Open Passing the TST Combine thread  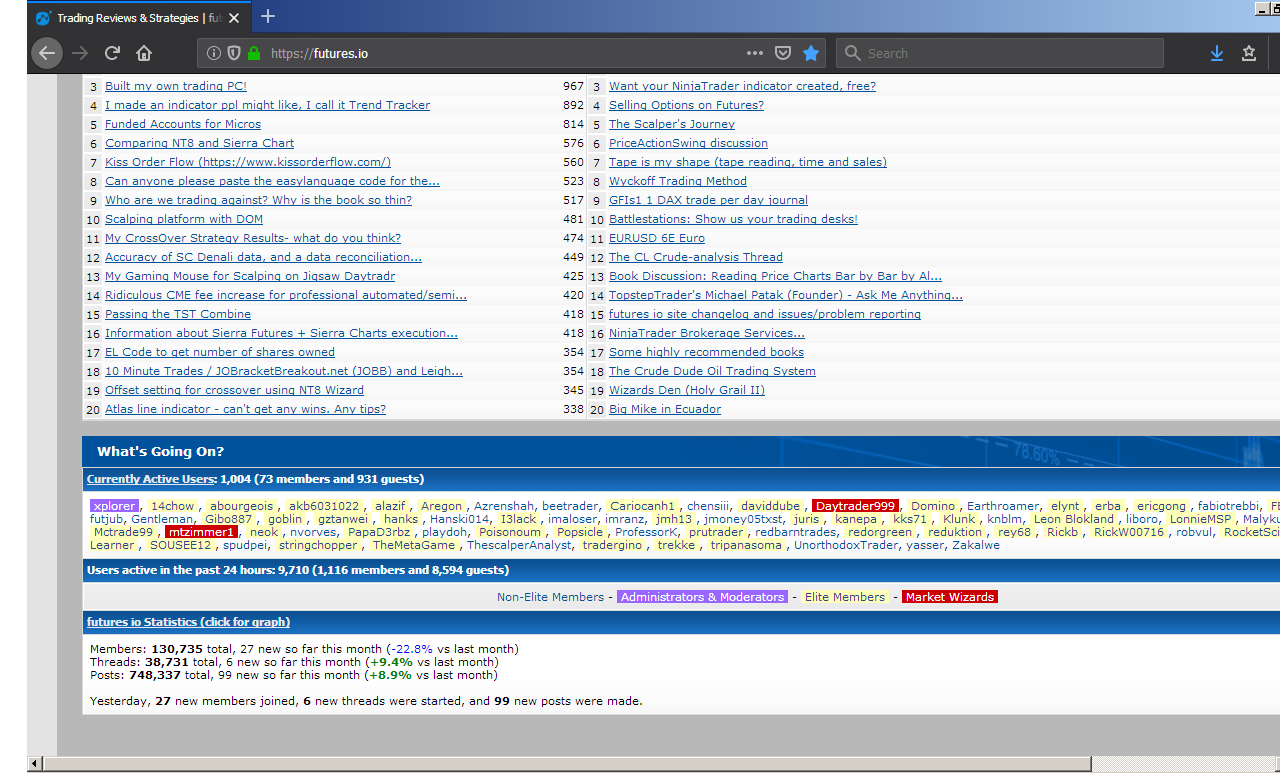point(178,314)
